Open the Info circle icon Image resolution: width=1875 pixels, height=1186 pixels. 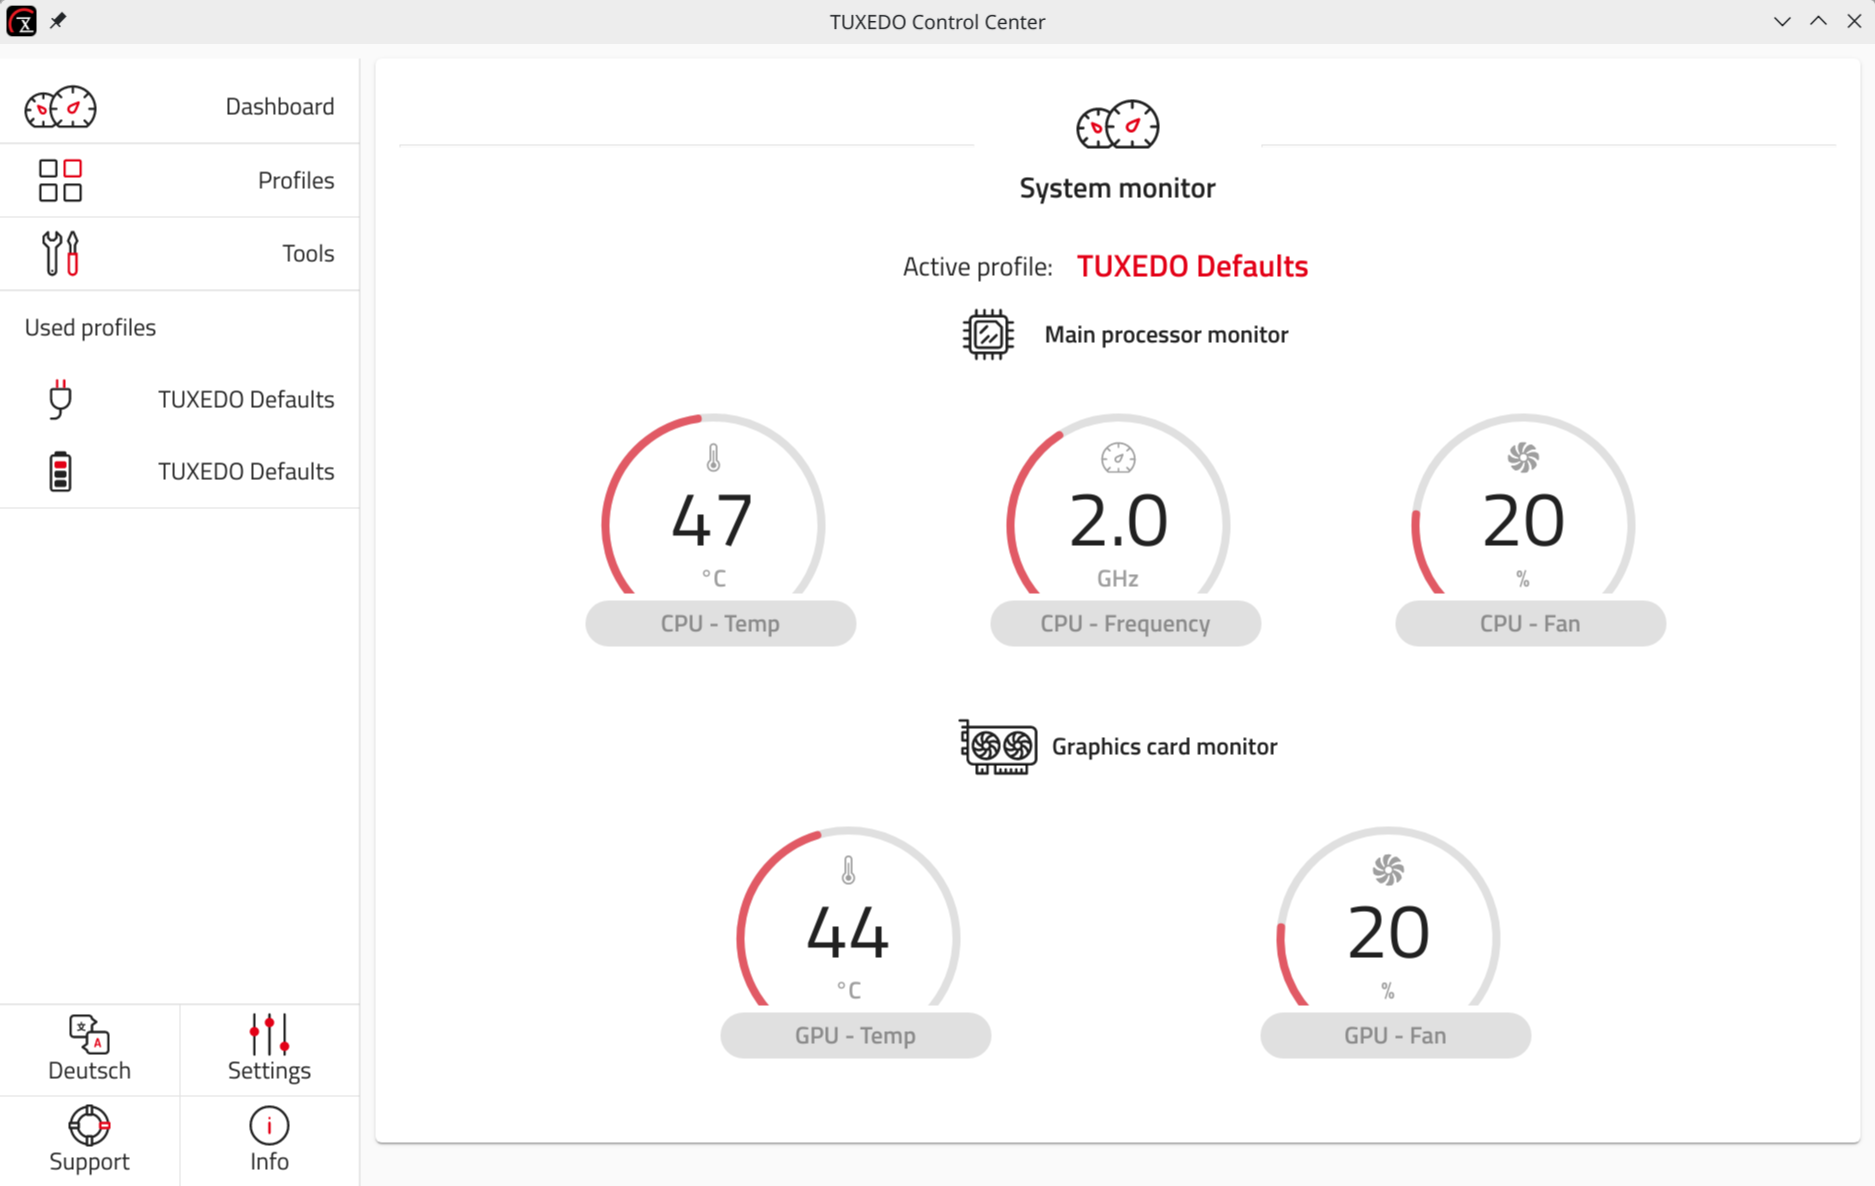pos(269,1125)
